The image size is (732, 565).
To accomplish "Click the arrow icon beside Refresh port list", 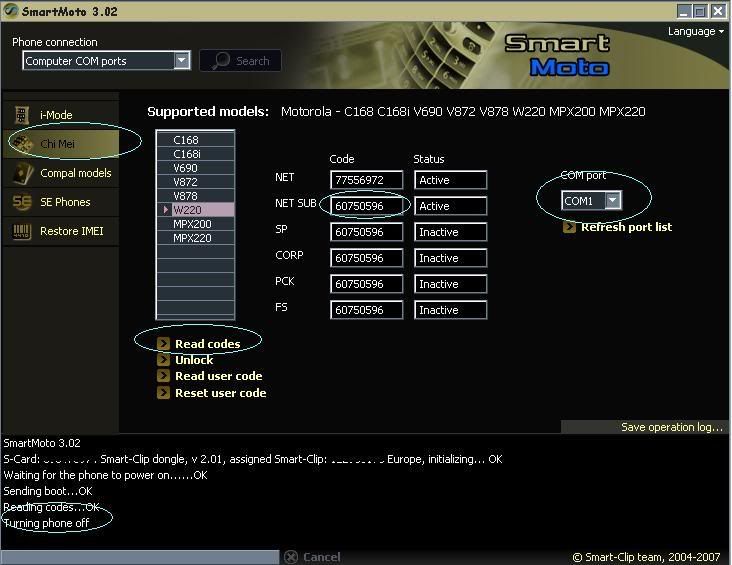I will [x=569, y=227].
